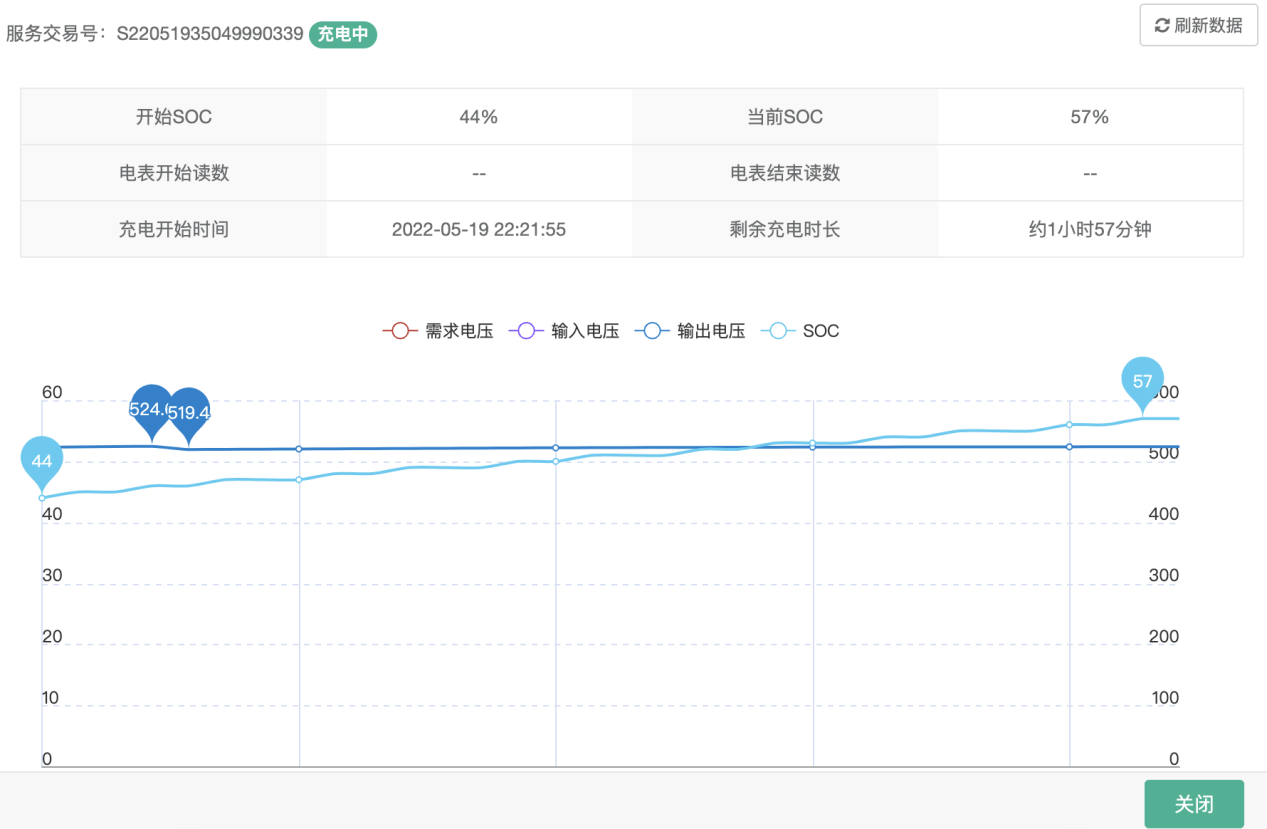Viewport: 1267px width, 829px height.
Task: Click the charging start time 2022-05-19 22:21:55
Action: (478, 229)
